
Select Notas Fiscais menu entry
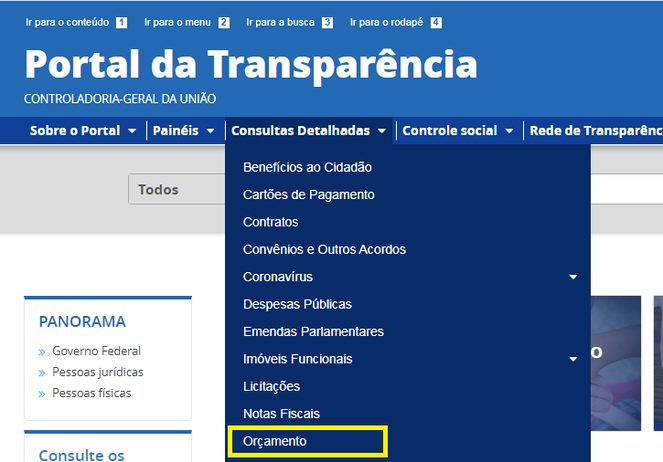tap(281, 414)
